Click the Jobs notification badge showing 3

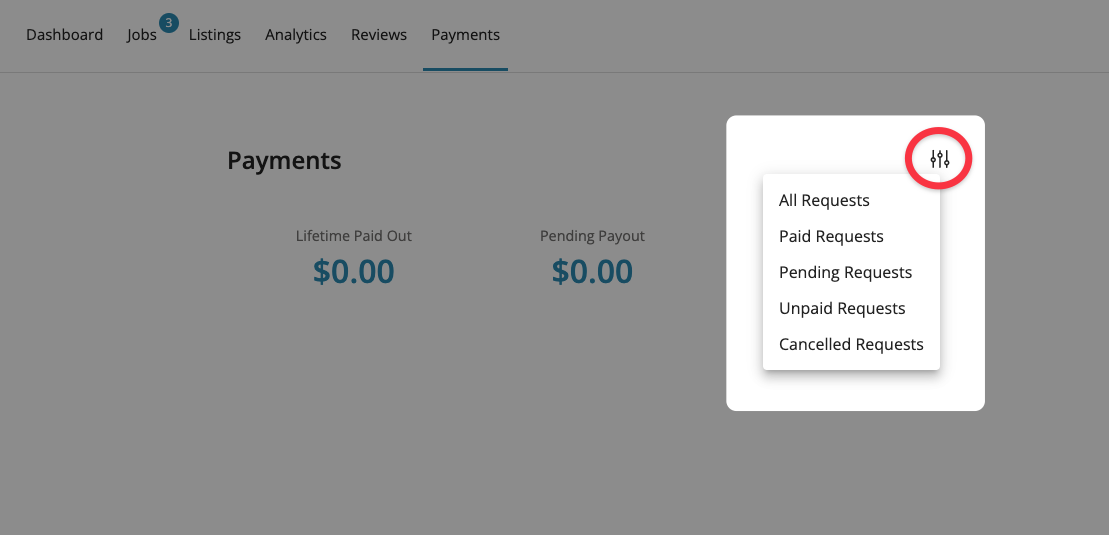coord(168,23)
